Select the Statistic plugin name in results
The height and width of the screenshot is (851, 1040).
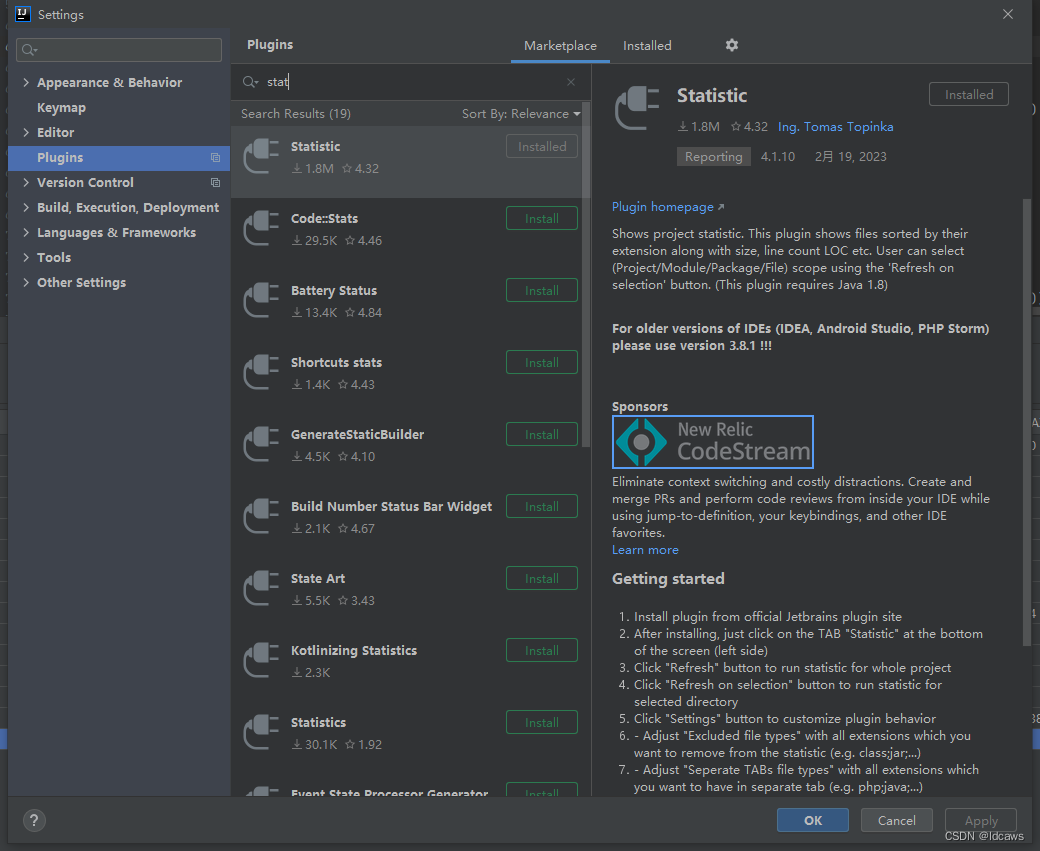[x=316, y=147]
